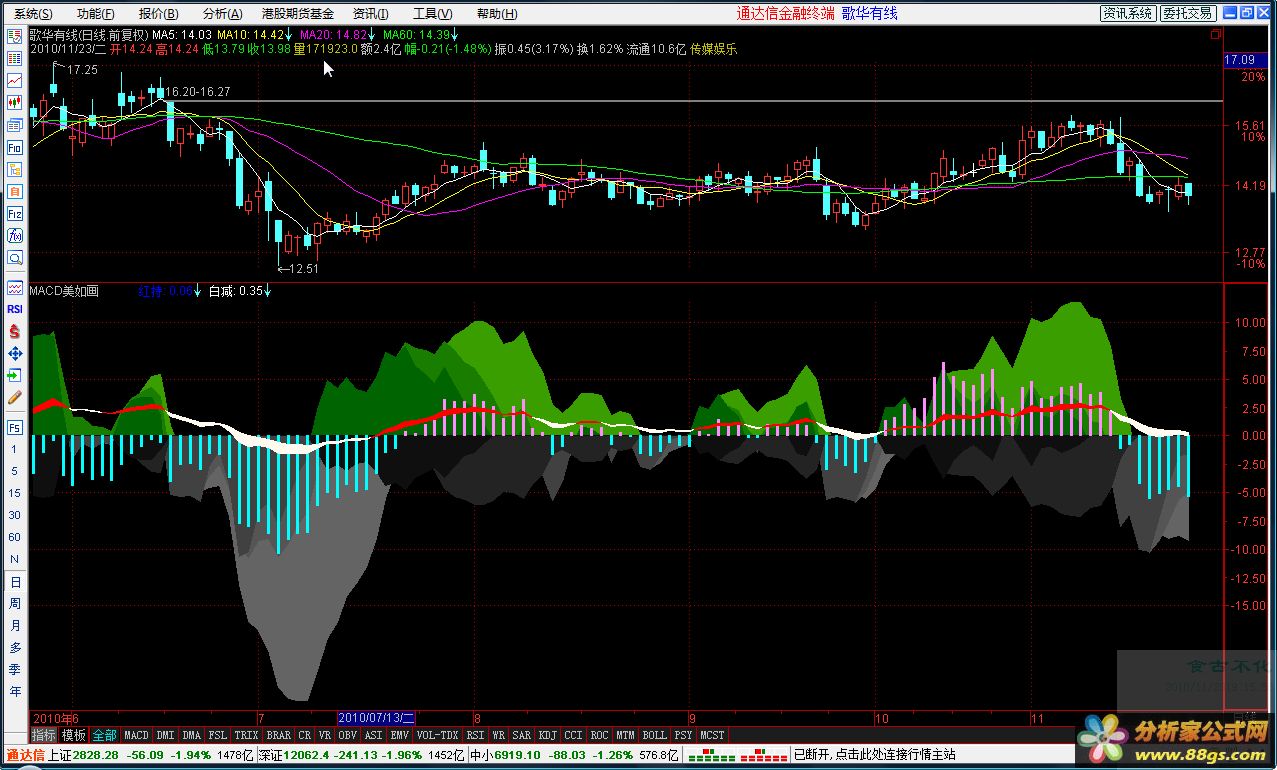Select the N custom period
Image resolution: width=1277 pixels, height=770 pixels.
15,560
